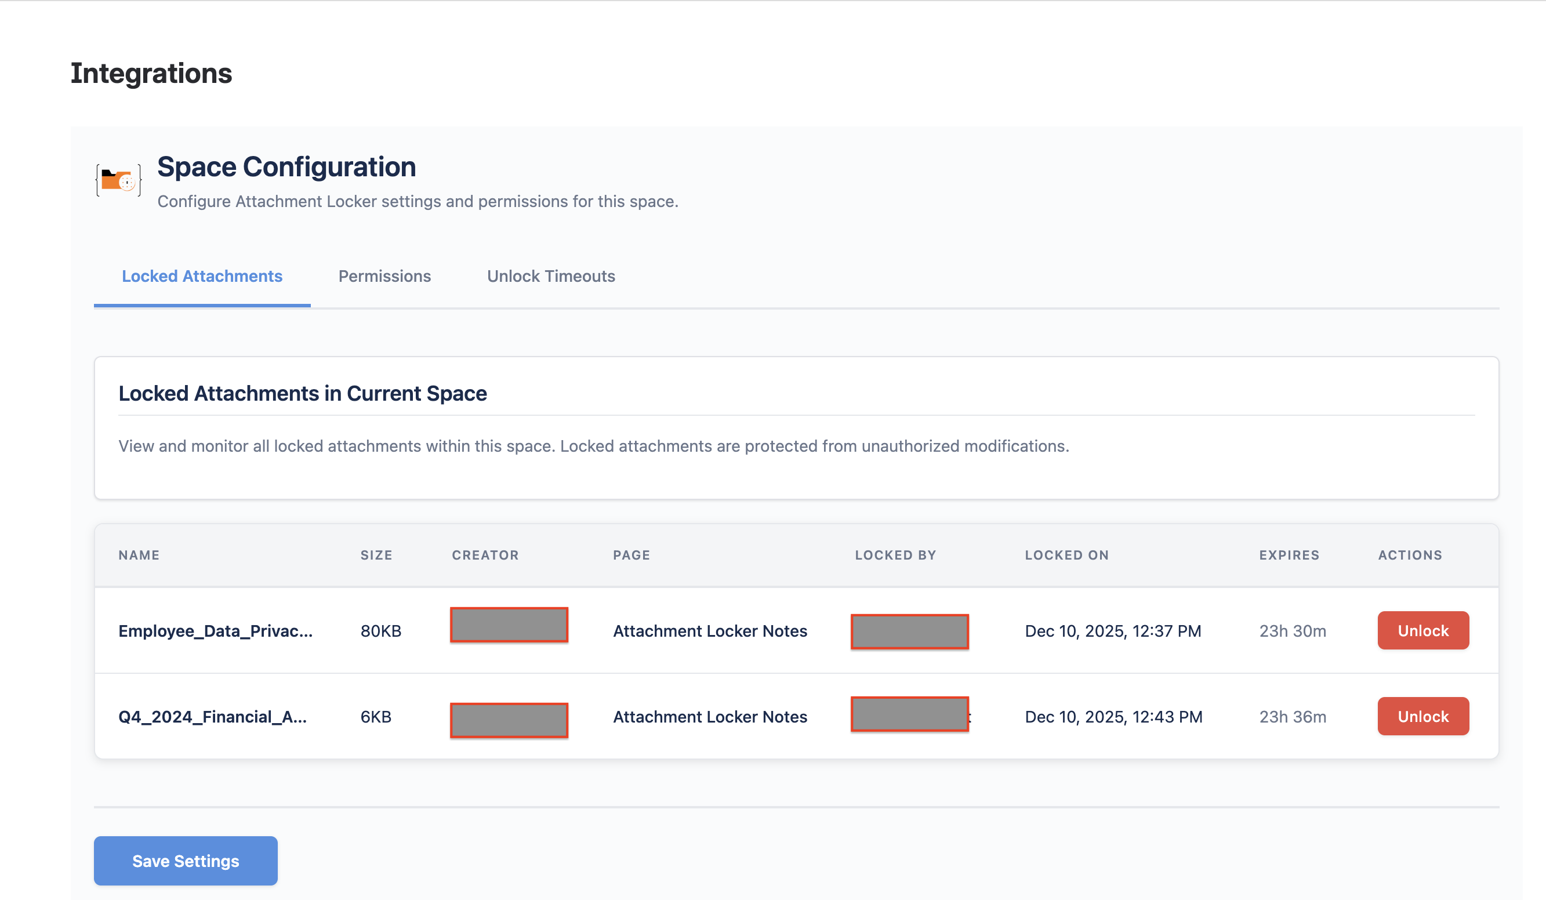Open Attachment Locker Notes page from second row
This screenshot has height=900, width=1546.
click(710, 716)
